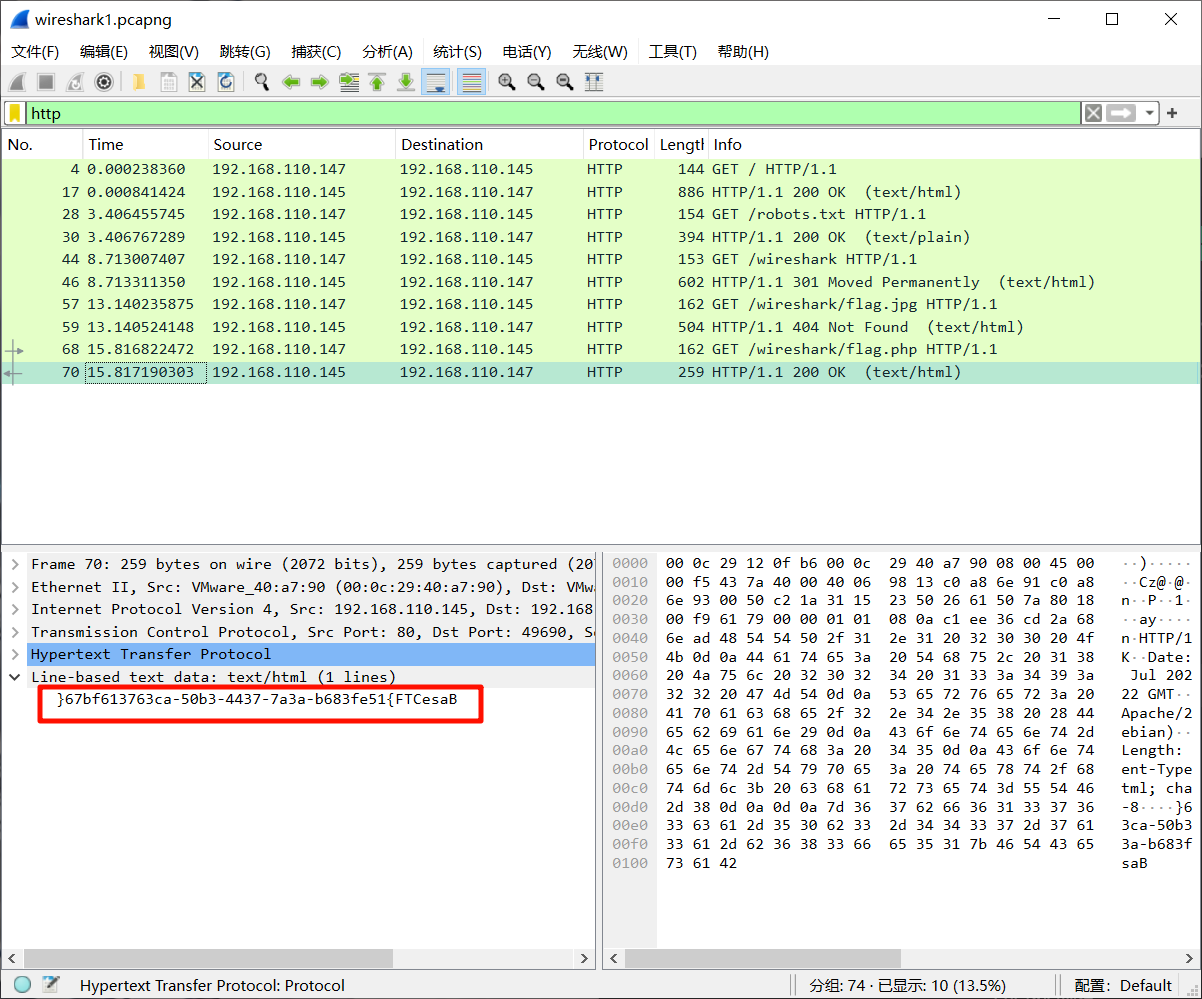Sort packets by the Time column header

tap(145, 145)
